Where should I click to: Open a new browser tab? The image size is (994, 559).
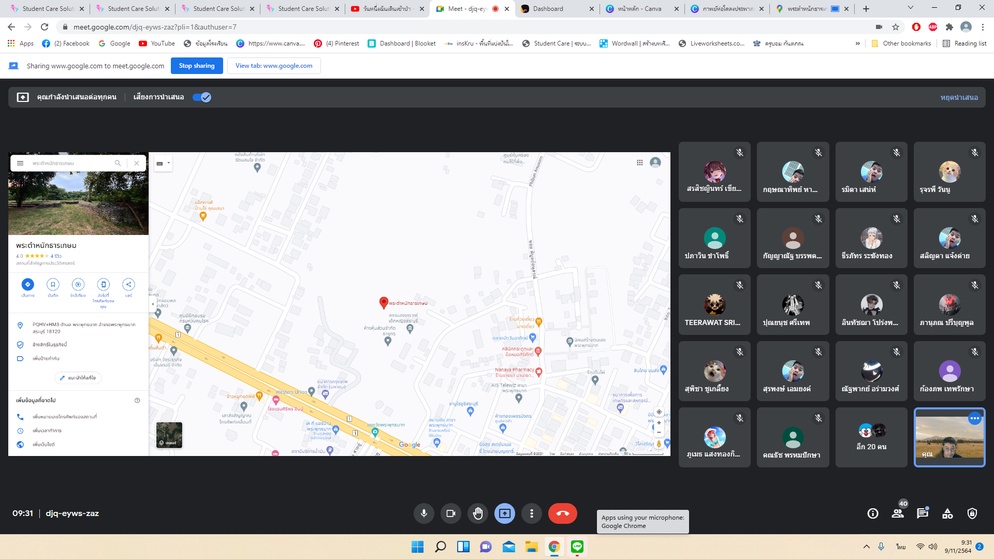click(866, 9)
